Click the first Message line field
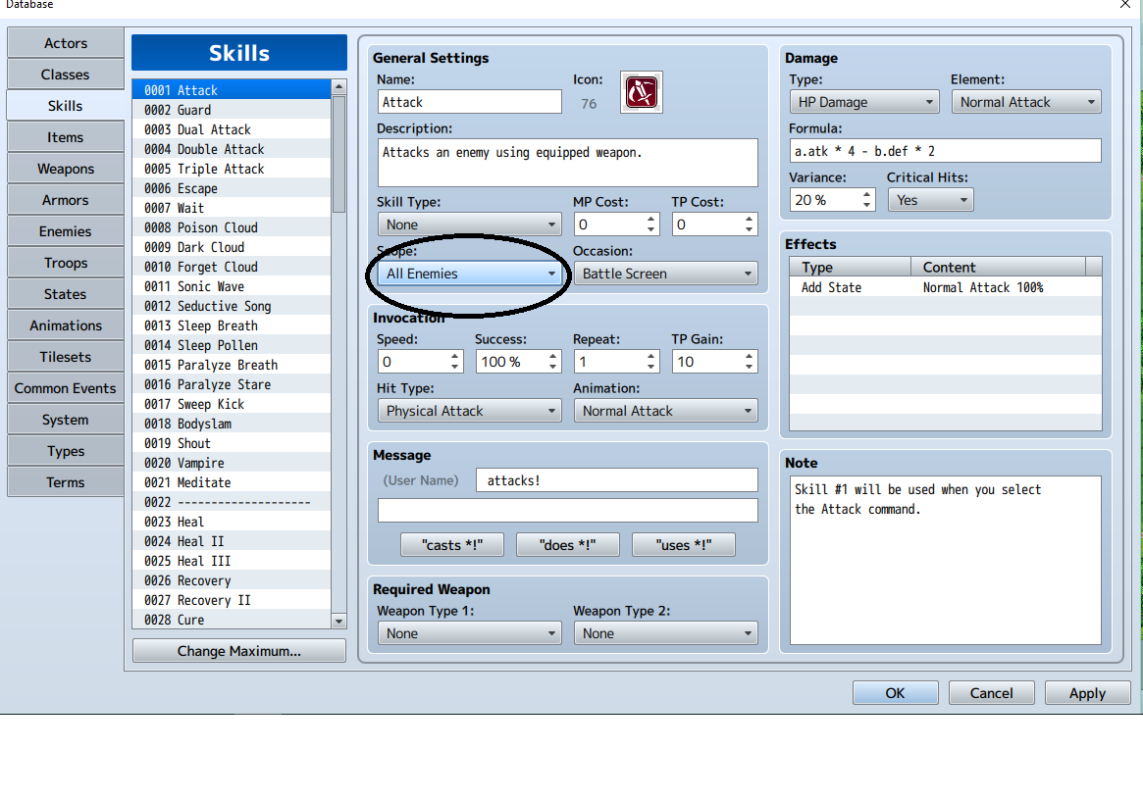The height and width of the screenshot is (800, 1143). (x=617, y=480)
